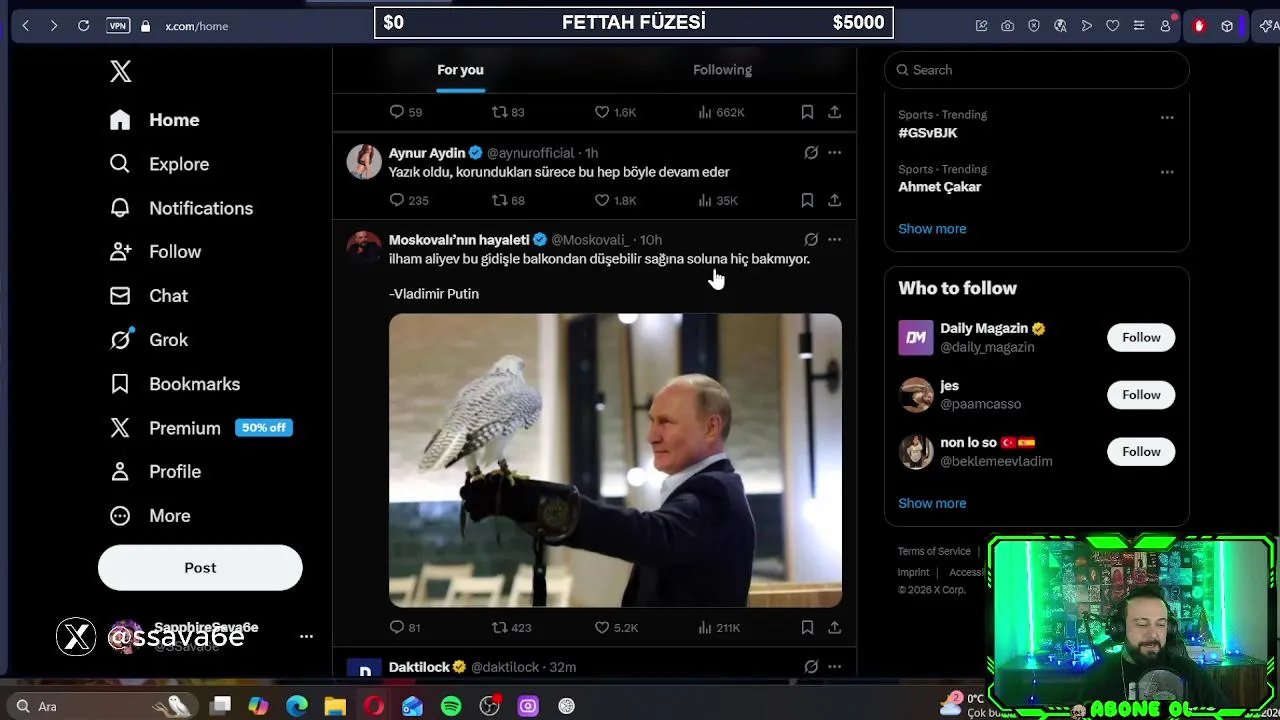Open Microsoft Edge from the taskbar
1280x720 pixels.
[x=297, y=706]
